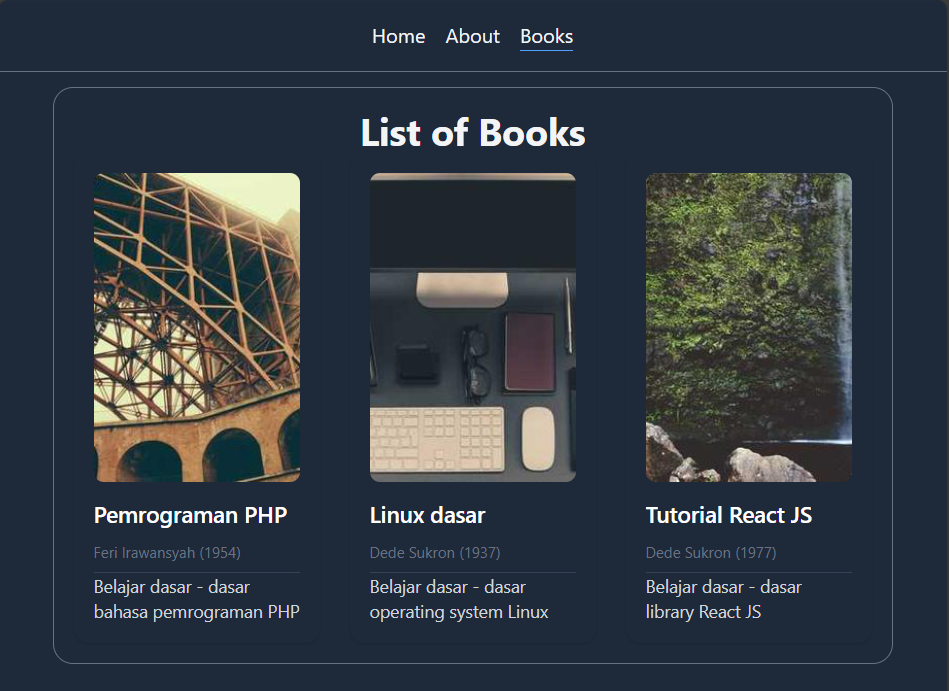Click the Linux dasar cover photo

coord(472,326)
